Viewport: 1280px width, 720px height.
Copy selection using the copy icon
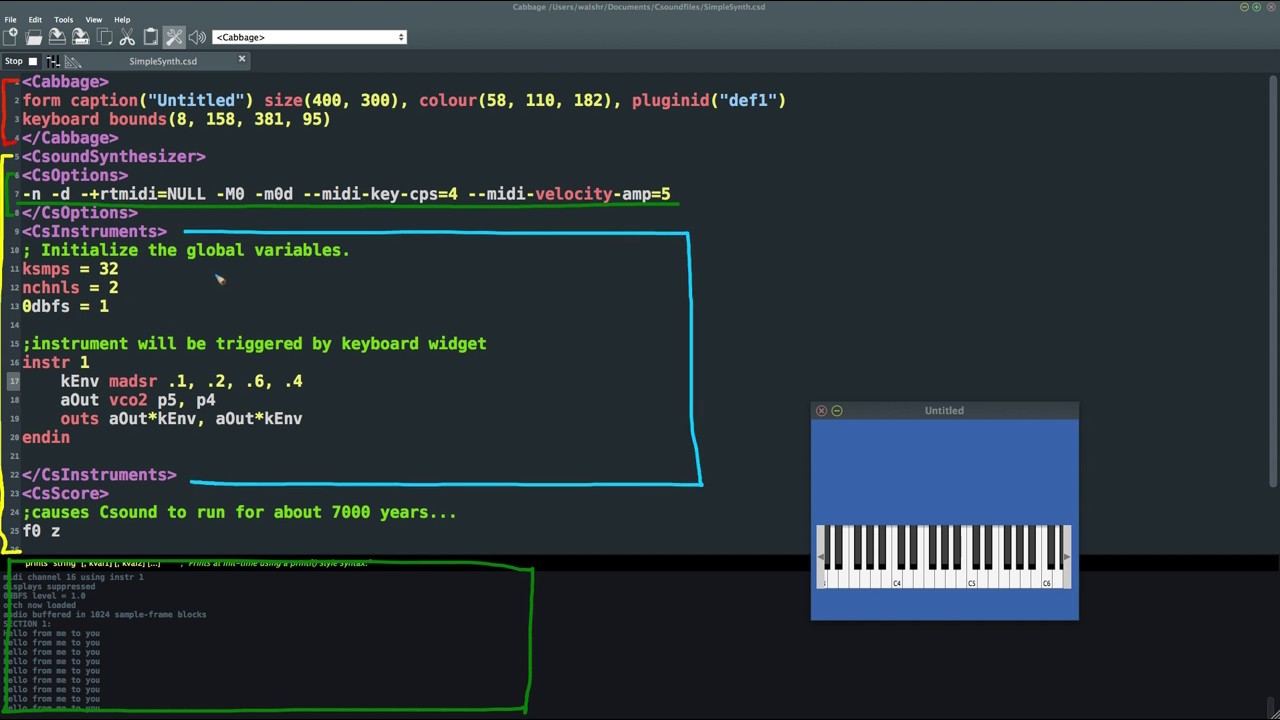(104, 37)
